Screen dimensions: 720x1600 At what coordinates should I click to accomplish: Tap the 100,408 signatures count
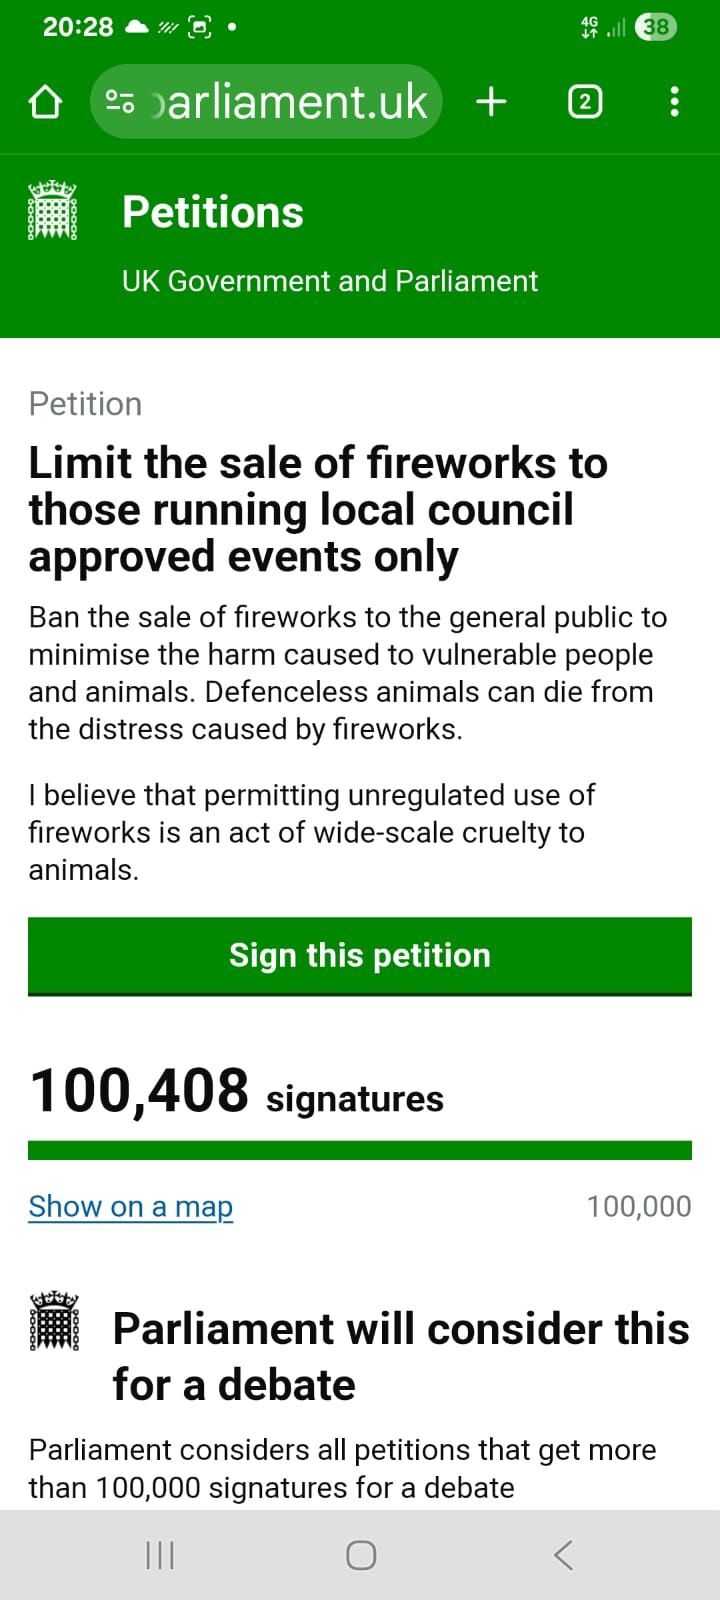pyautogui.click(x=237, y=1091)
